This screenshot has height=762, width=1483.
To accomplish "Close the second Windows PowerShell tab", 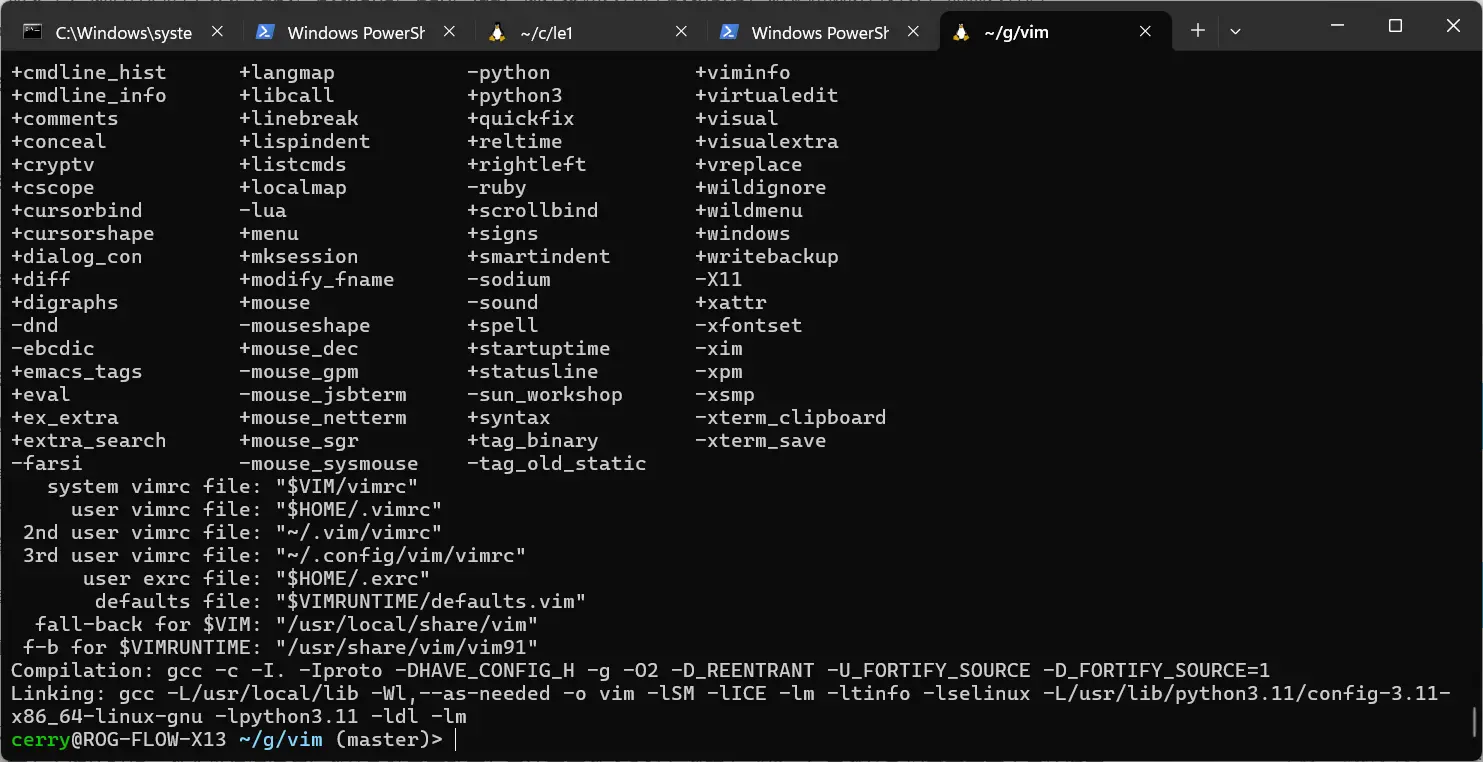I will click(x=913, y=32).
